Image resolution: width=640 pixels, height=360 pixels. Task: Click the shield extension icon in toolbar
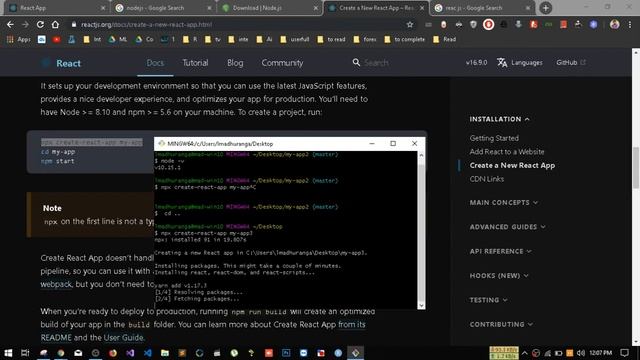point(473,24)
